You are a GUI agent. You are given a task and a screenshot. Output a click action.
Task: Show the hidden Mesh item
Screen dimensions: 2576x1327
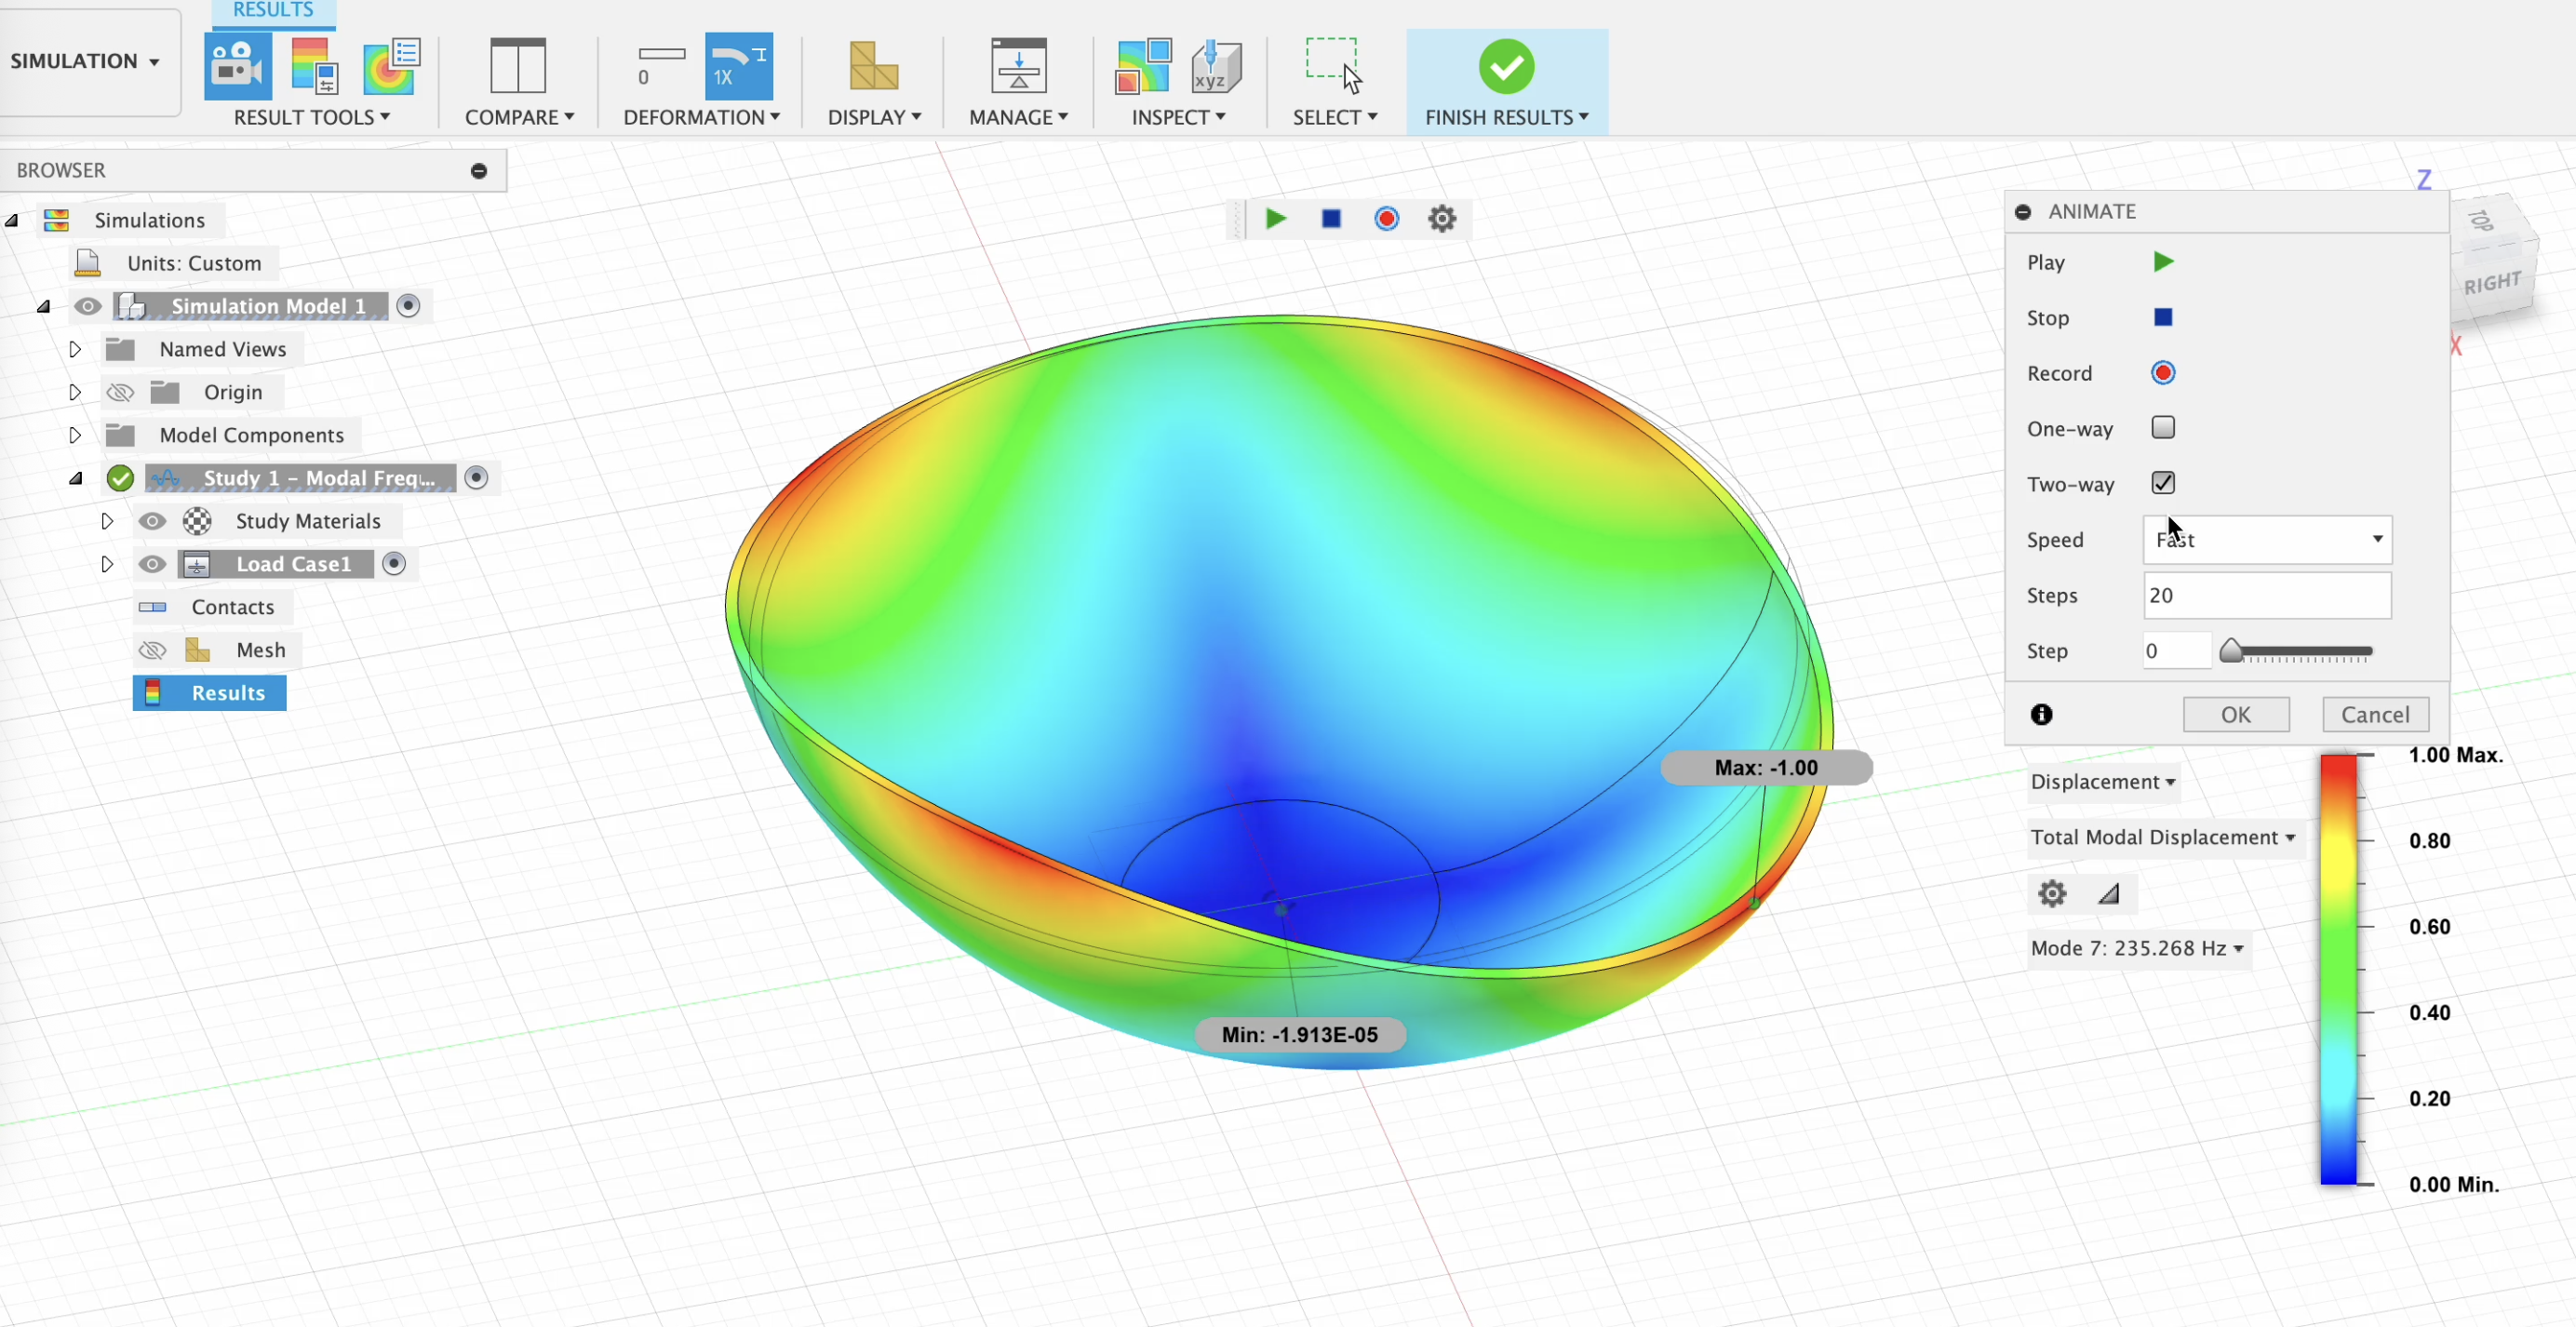pyautogui.click(x=152, y=650)
